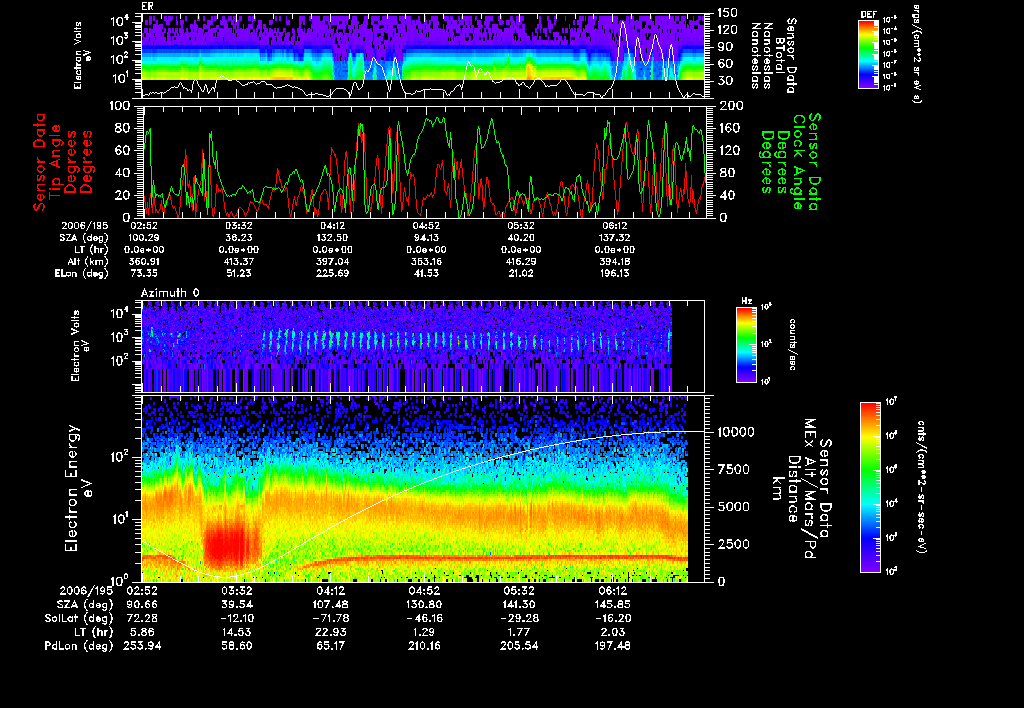This screenshot has height=708, width=1024.
Task: Click the DEF color scale bar
Action: tap(868, 54)
